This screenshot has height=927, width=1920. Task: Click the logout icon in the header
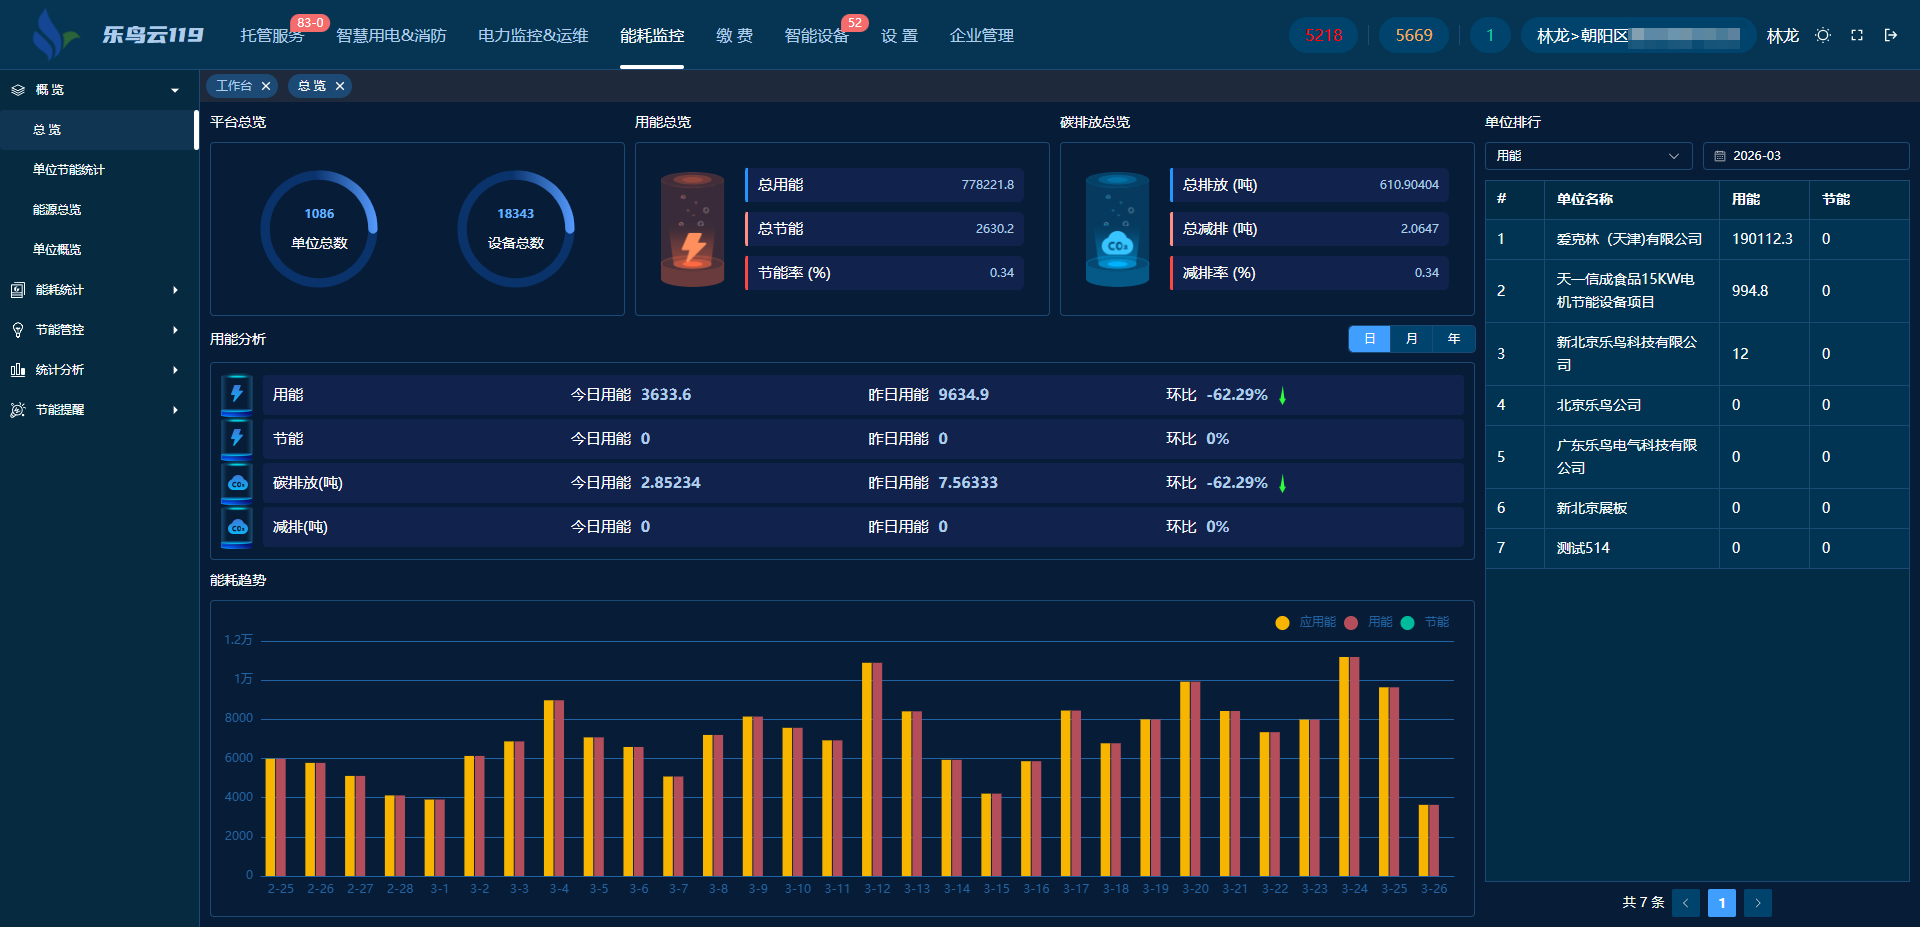1891,35
